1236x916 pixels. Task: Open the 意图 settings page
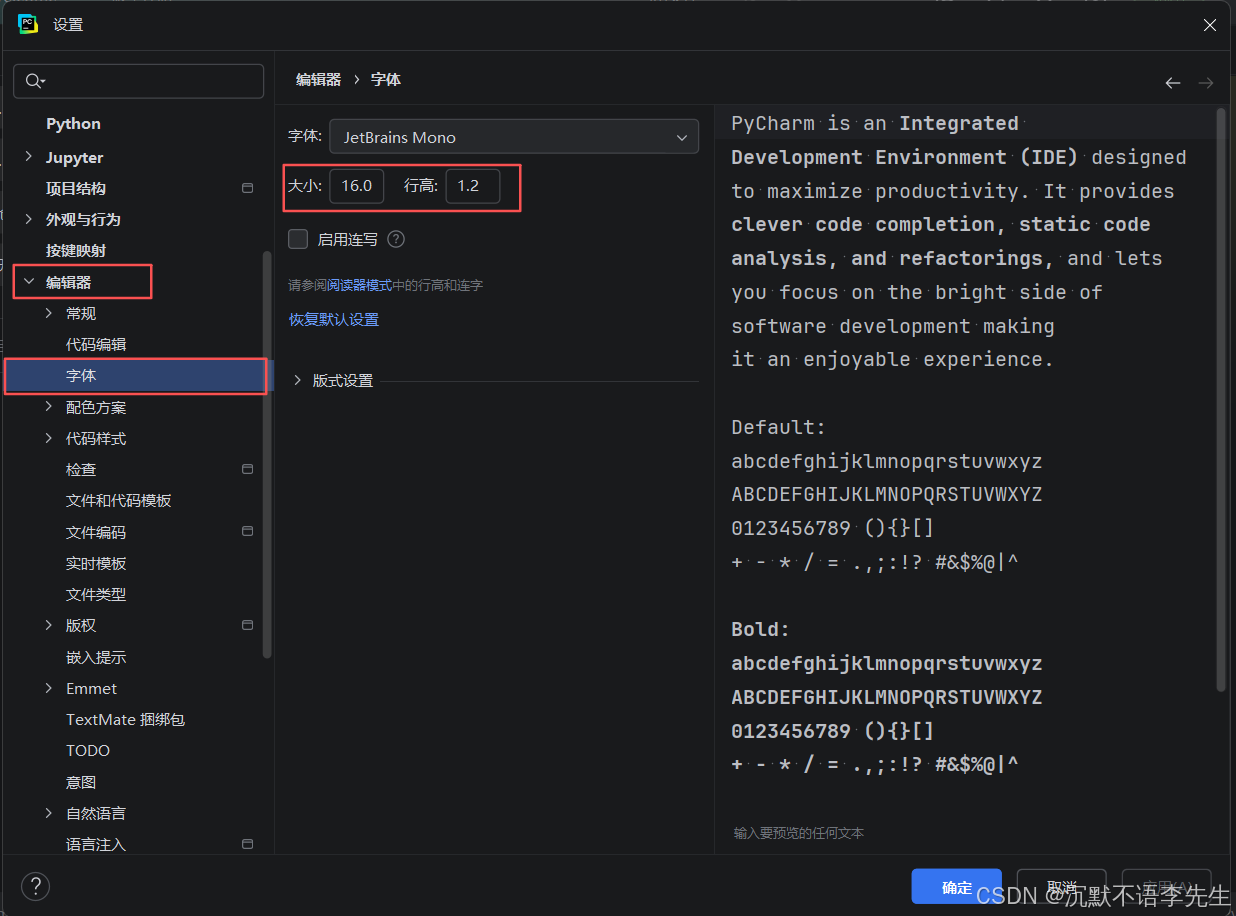tap(81, 782)
